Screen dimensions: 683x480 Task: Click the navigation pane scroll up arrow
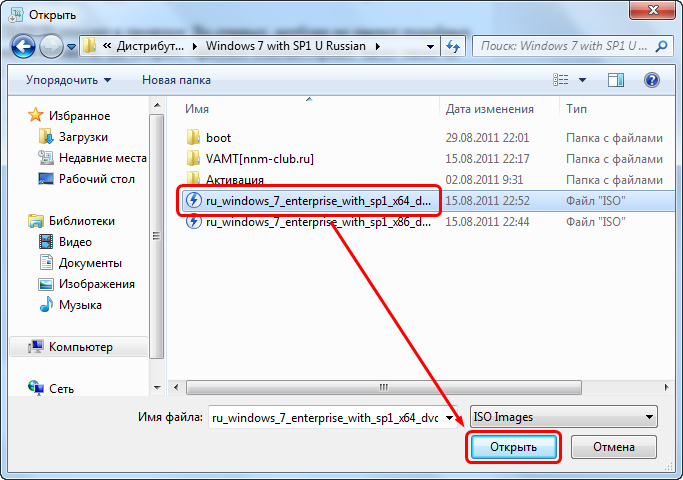click(x=157, y=105)
